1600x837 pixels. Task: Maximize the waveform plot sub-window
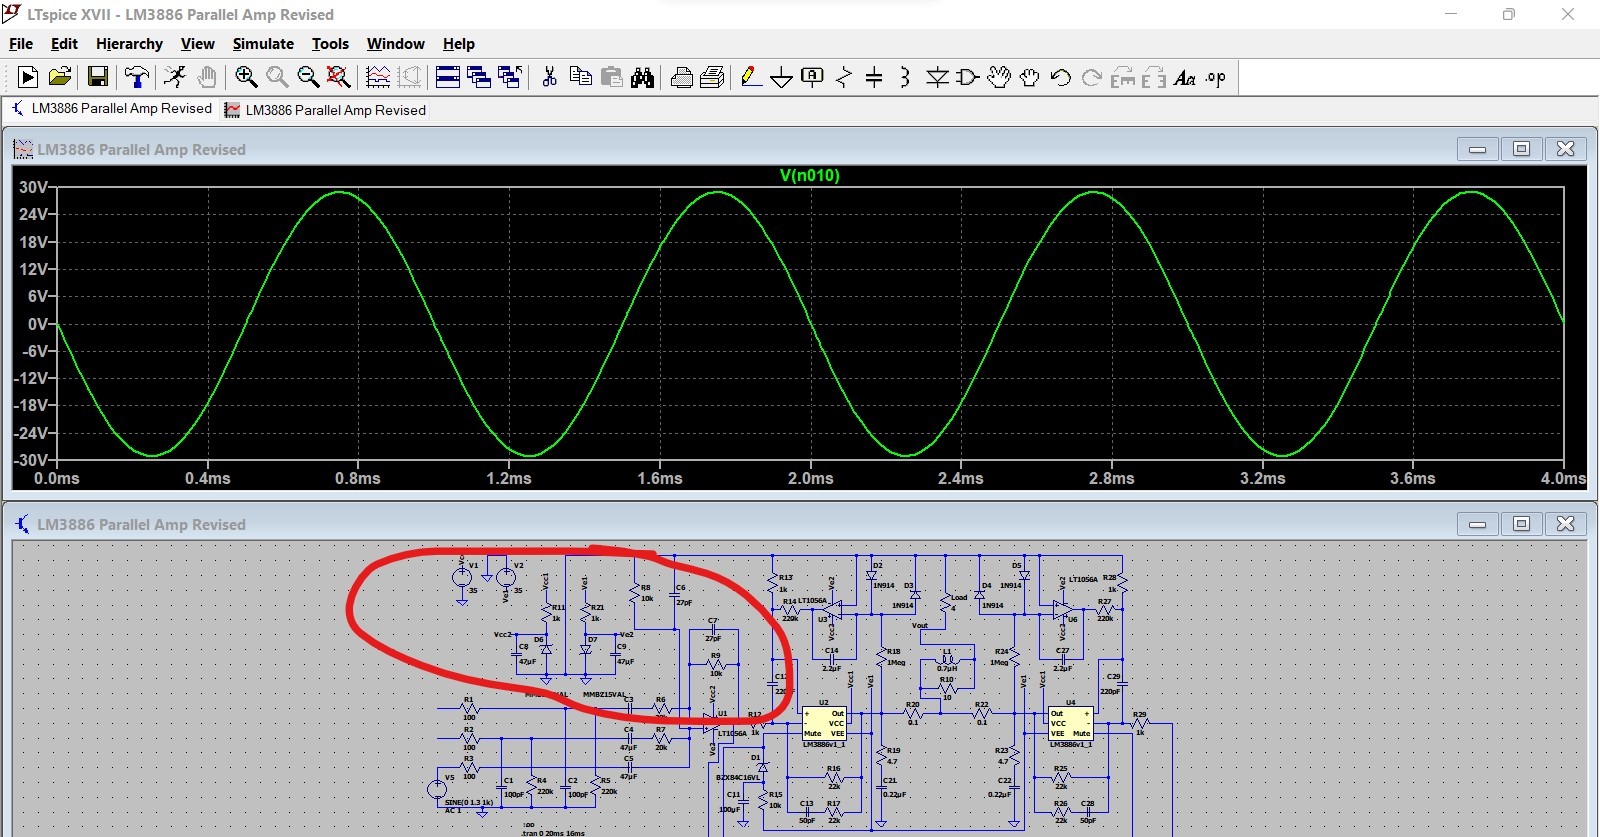coord(1521,149)
